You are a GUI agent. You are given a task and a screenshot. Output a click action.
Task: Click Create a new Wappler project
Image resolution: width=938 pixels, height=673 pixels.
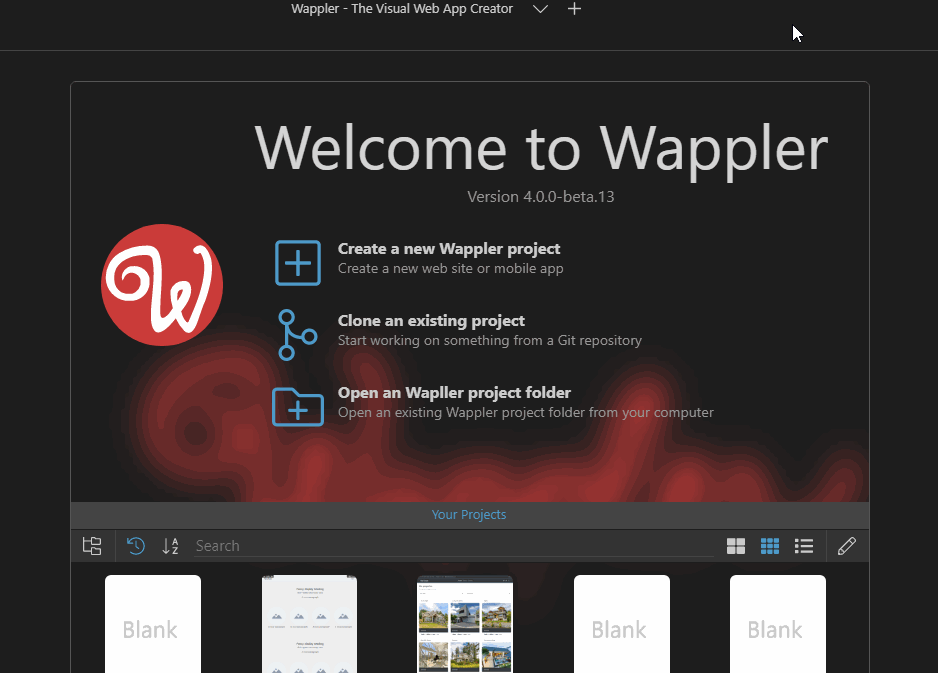449,249
